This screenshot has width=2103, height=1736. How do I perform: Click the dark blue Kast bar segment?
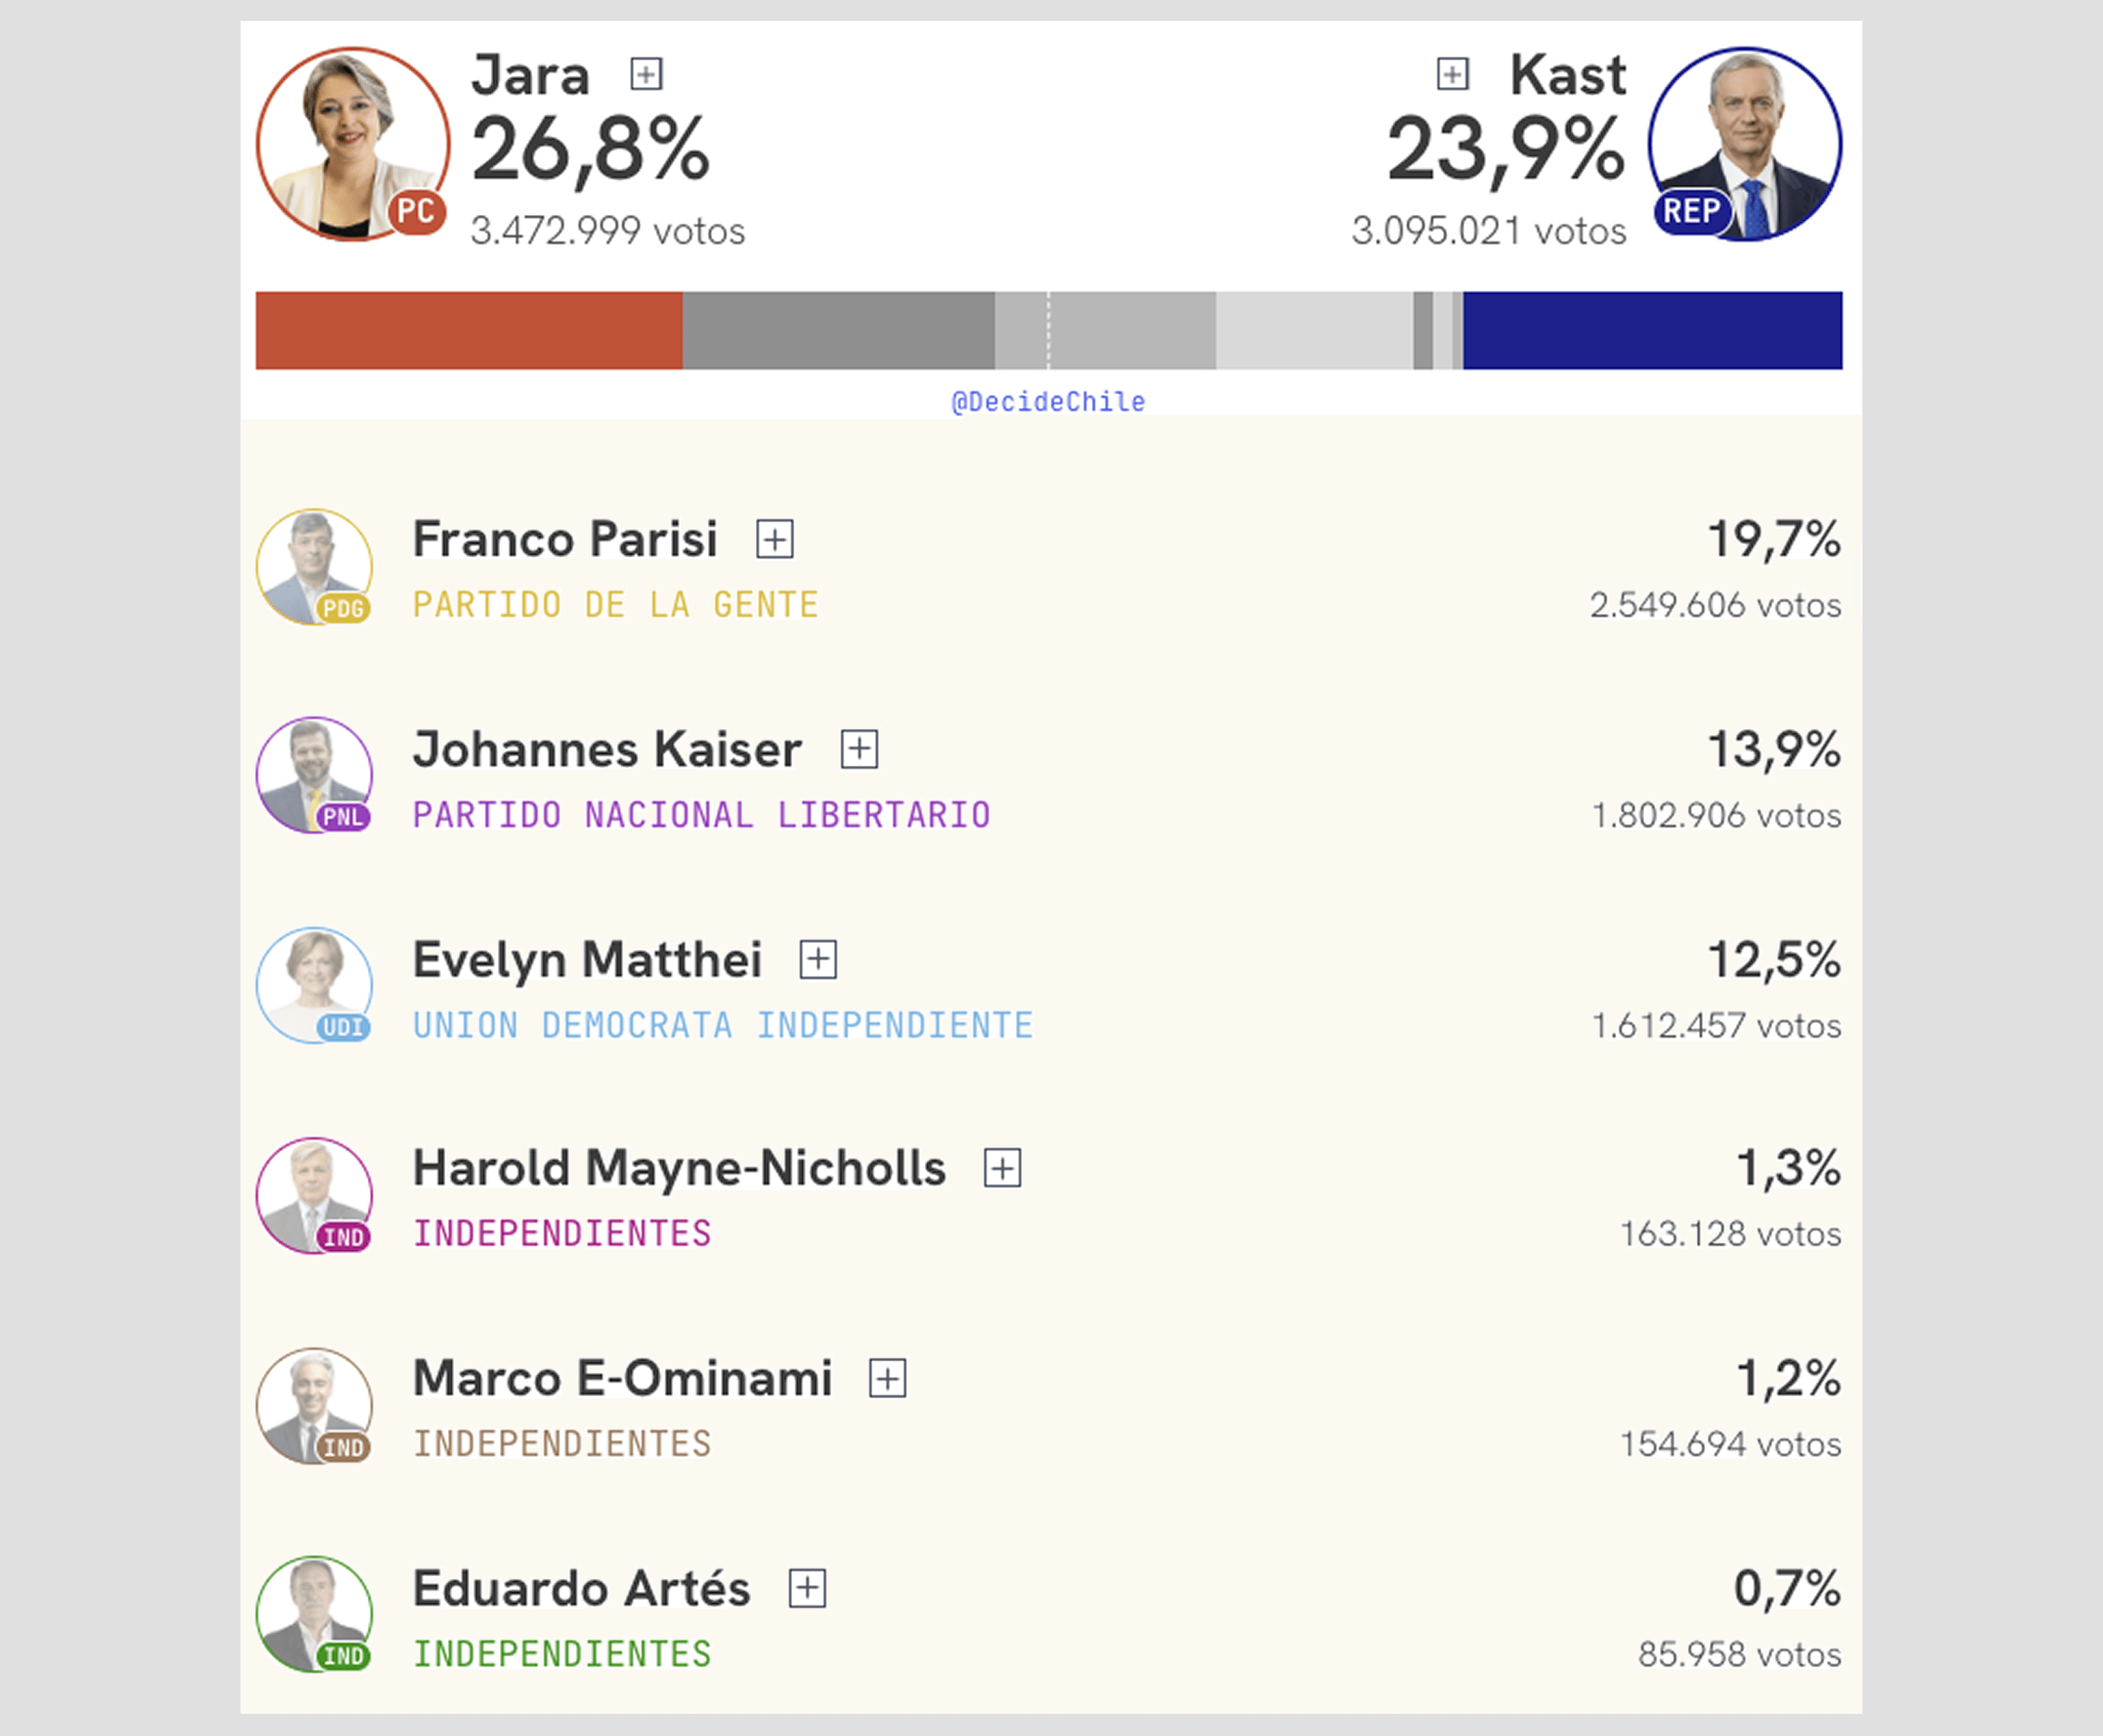[x=1652, y=330]
